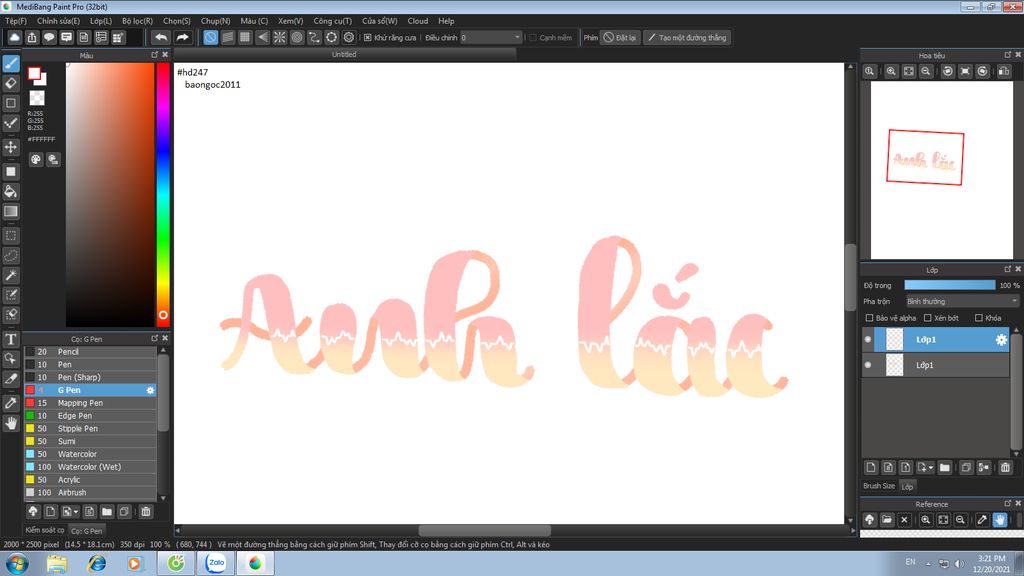Turn off snap with the Snap Off icon

point(210,37)
